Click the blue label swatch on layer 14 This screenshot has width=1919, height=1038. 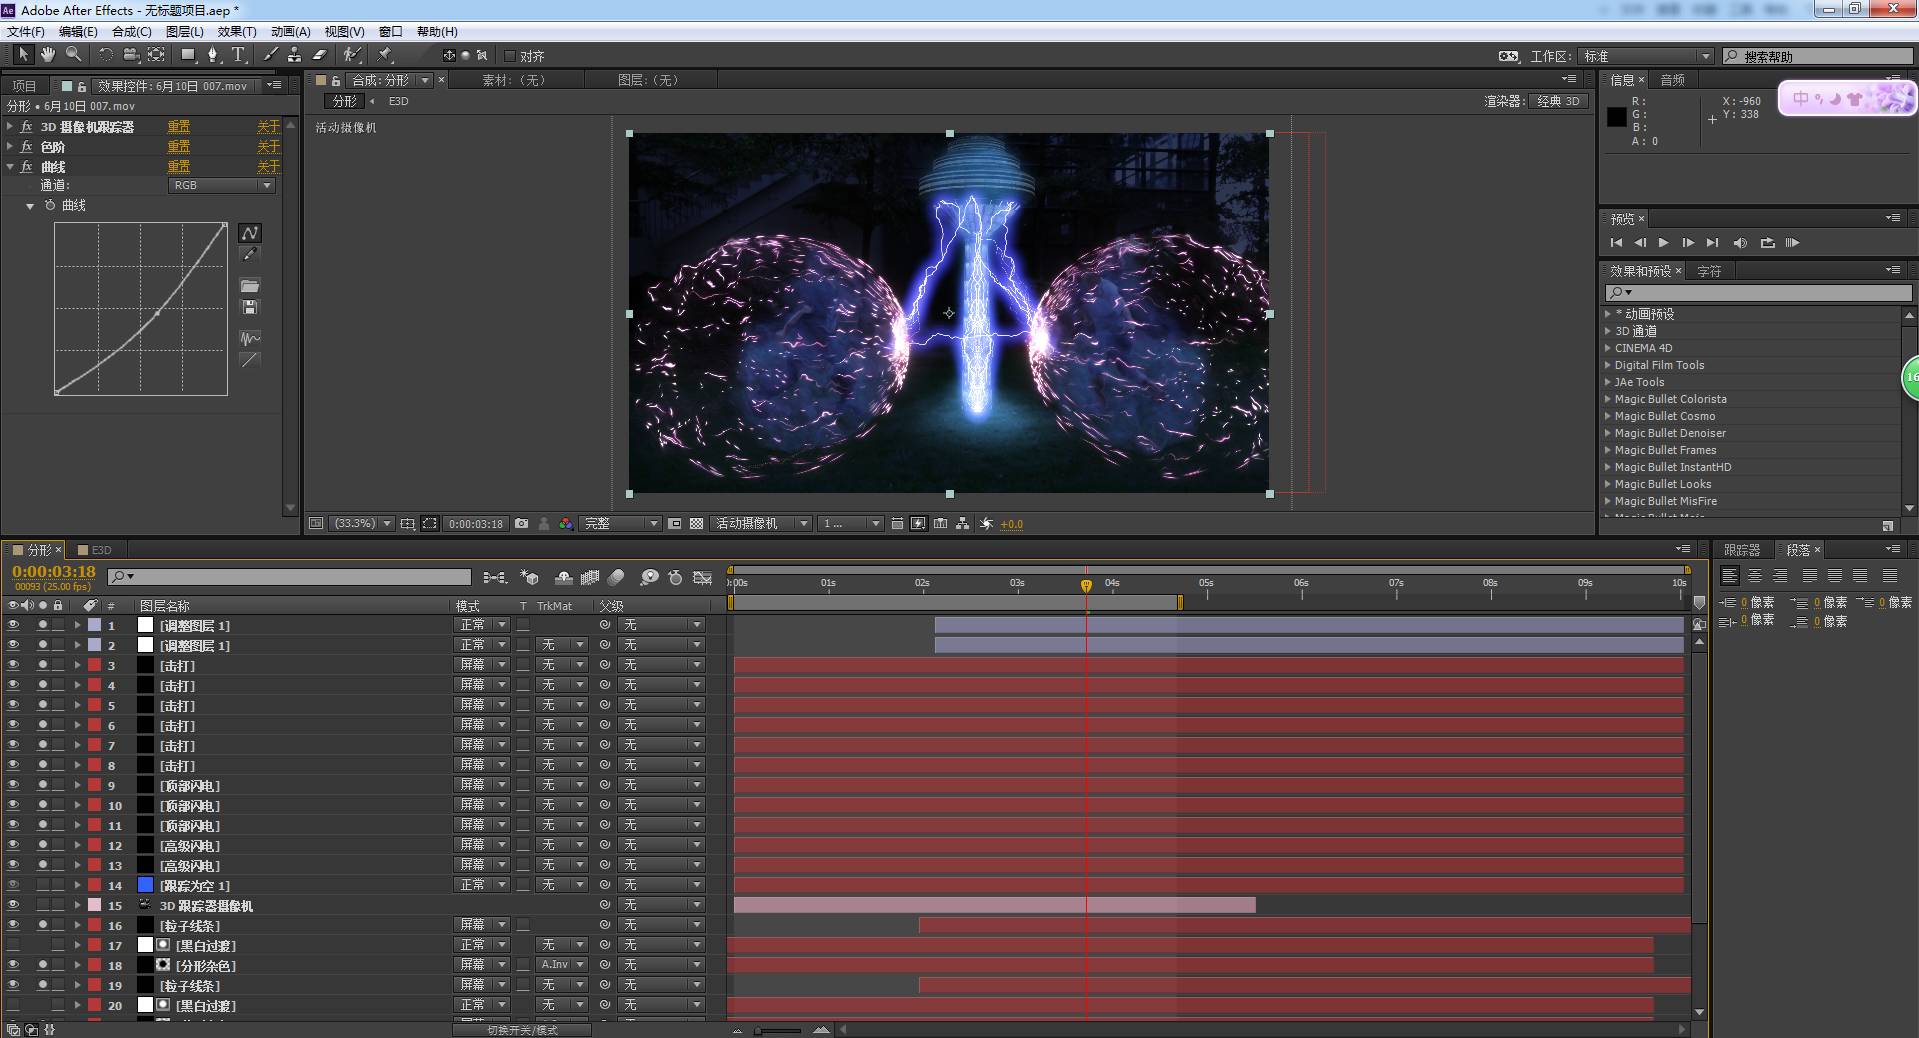point(145,885)
